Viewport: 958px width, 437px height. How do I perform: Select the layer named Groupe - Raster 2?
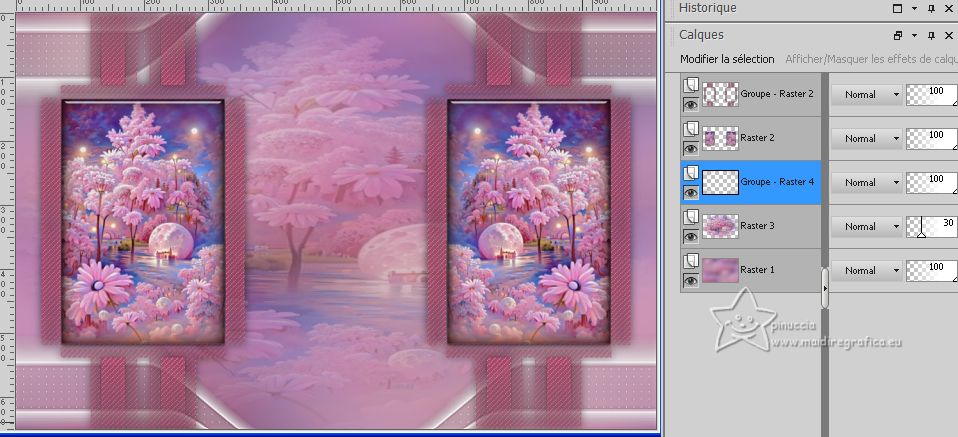(777, 94)
